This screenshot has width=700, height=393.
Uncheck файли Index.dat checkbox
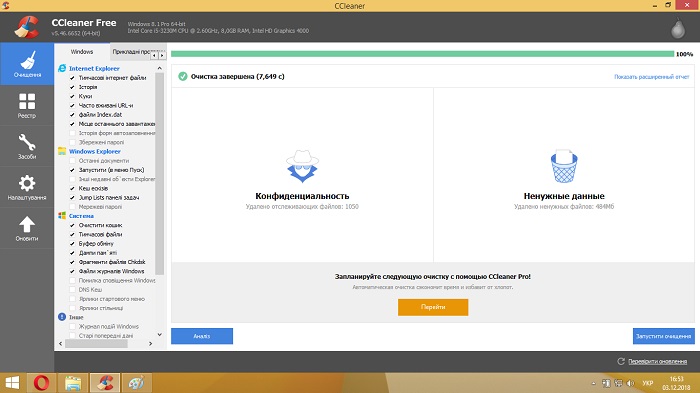72,115
